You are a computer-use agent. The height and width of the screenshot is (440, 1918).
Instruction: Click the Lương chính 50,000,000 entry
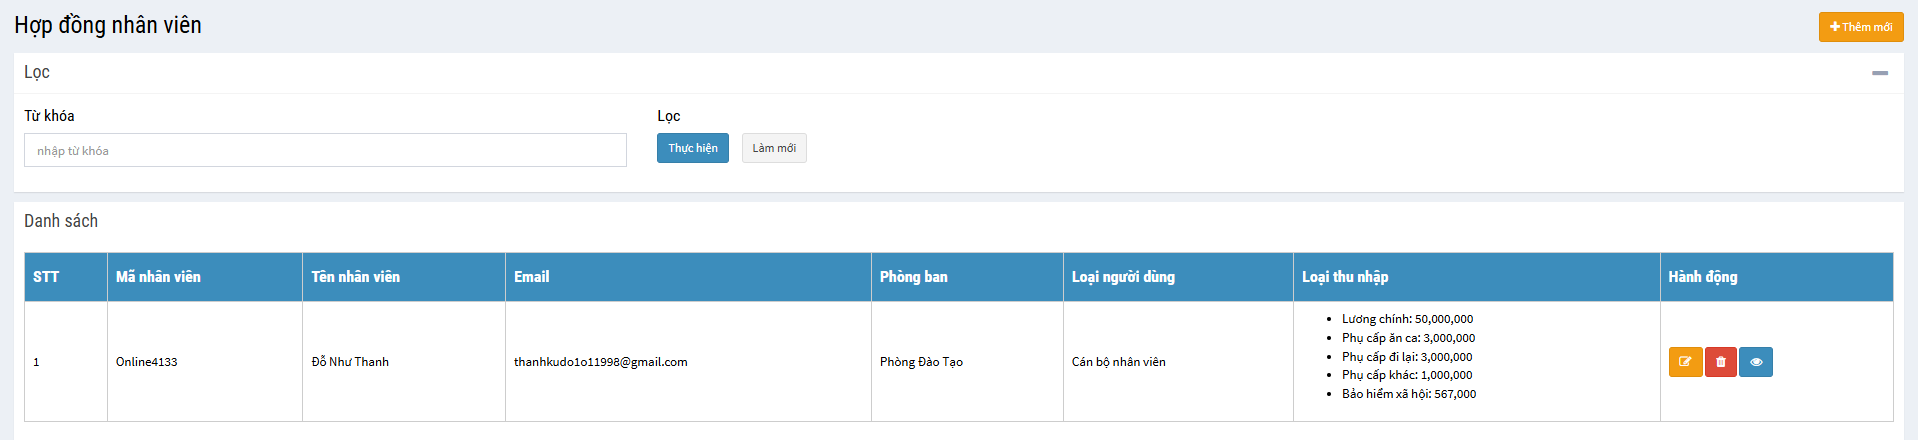coord(1407,319)
